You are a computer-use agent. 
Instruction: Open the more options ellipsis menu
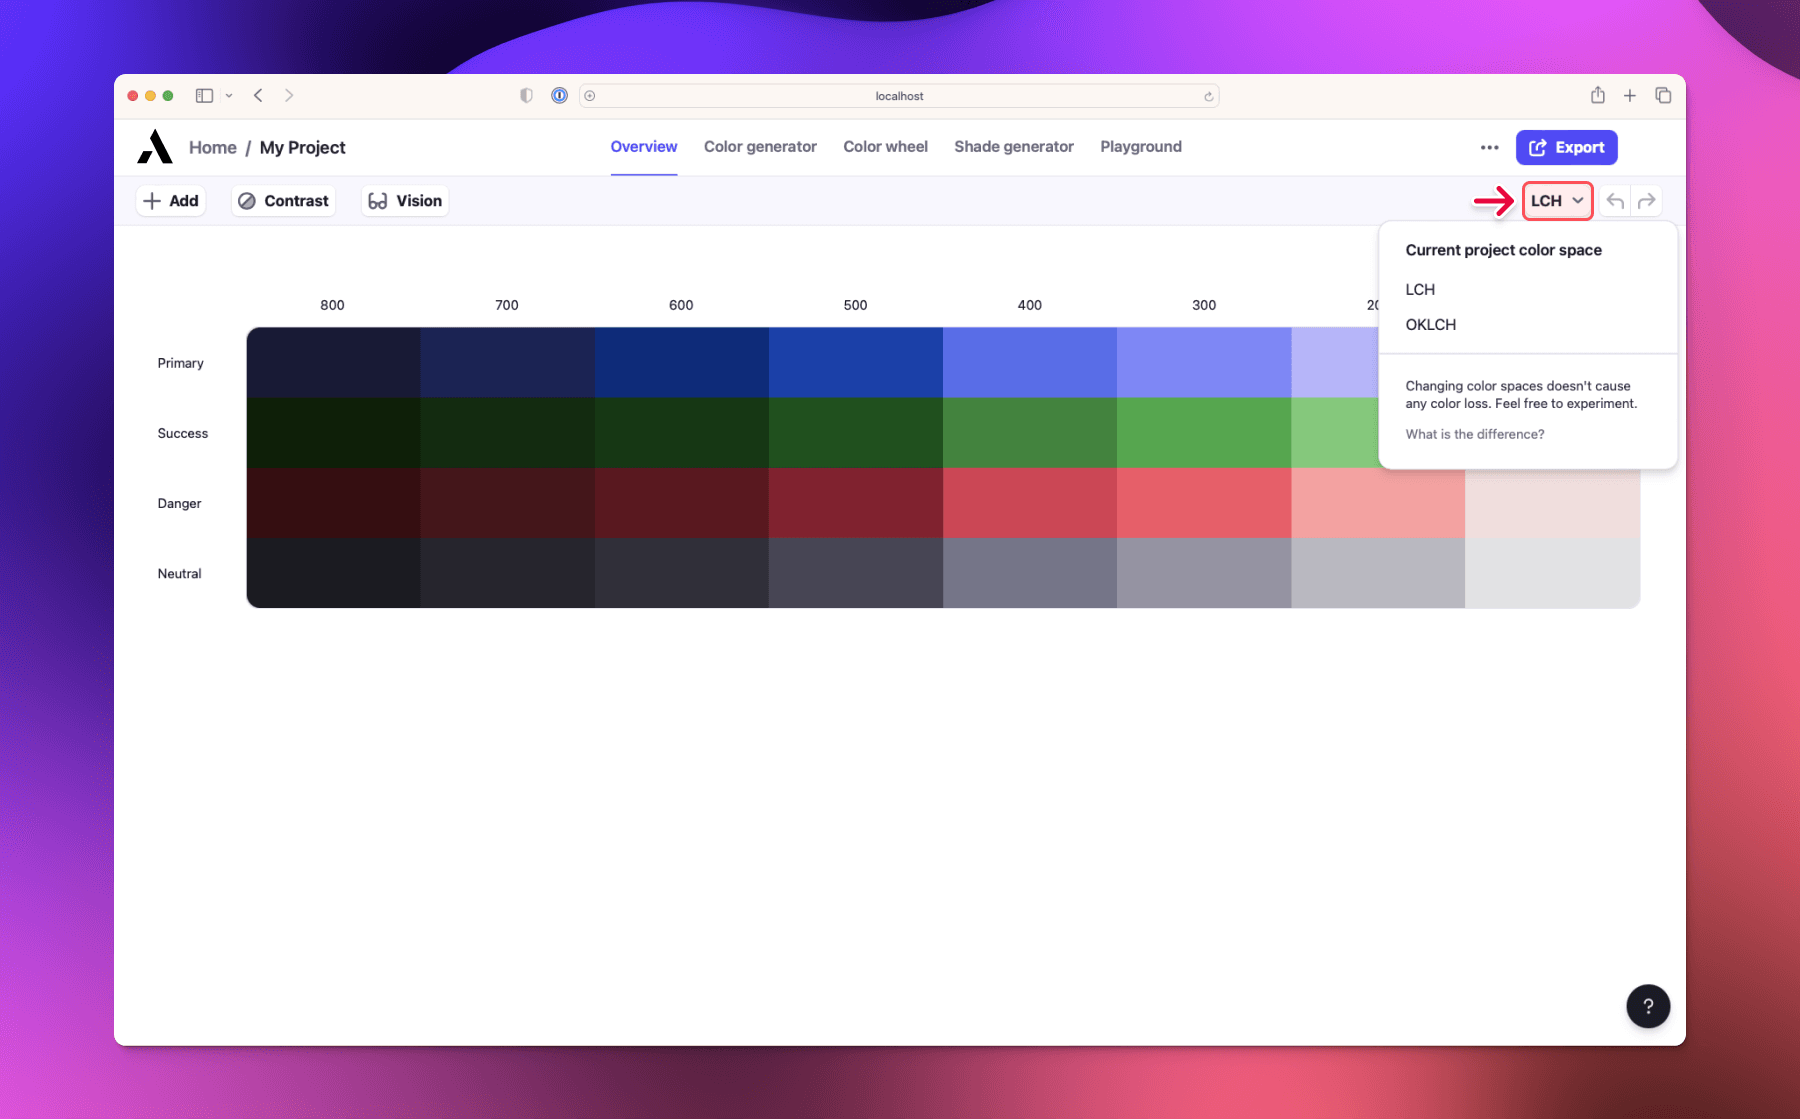(x=1489, y=147)
